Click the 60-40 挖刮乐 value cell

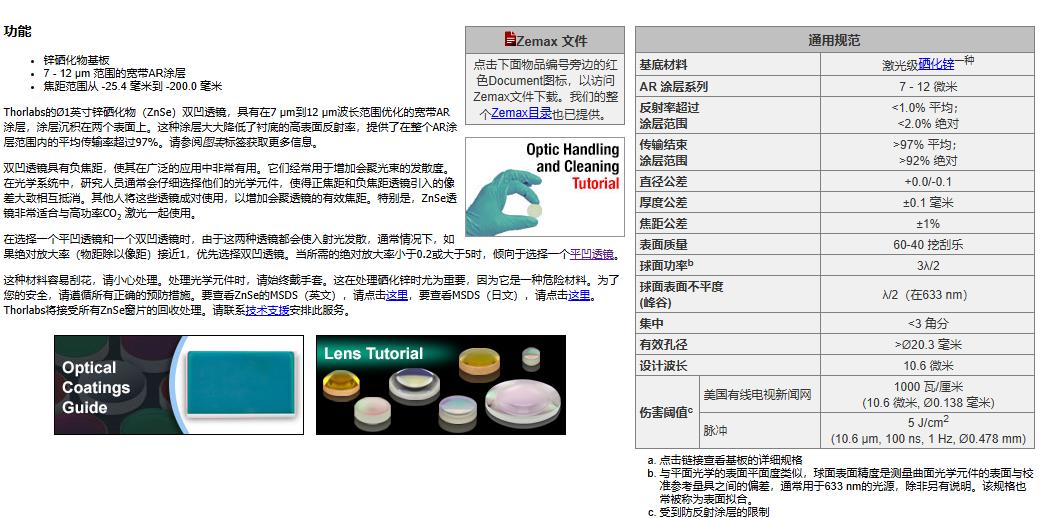coord(928,245)
